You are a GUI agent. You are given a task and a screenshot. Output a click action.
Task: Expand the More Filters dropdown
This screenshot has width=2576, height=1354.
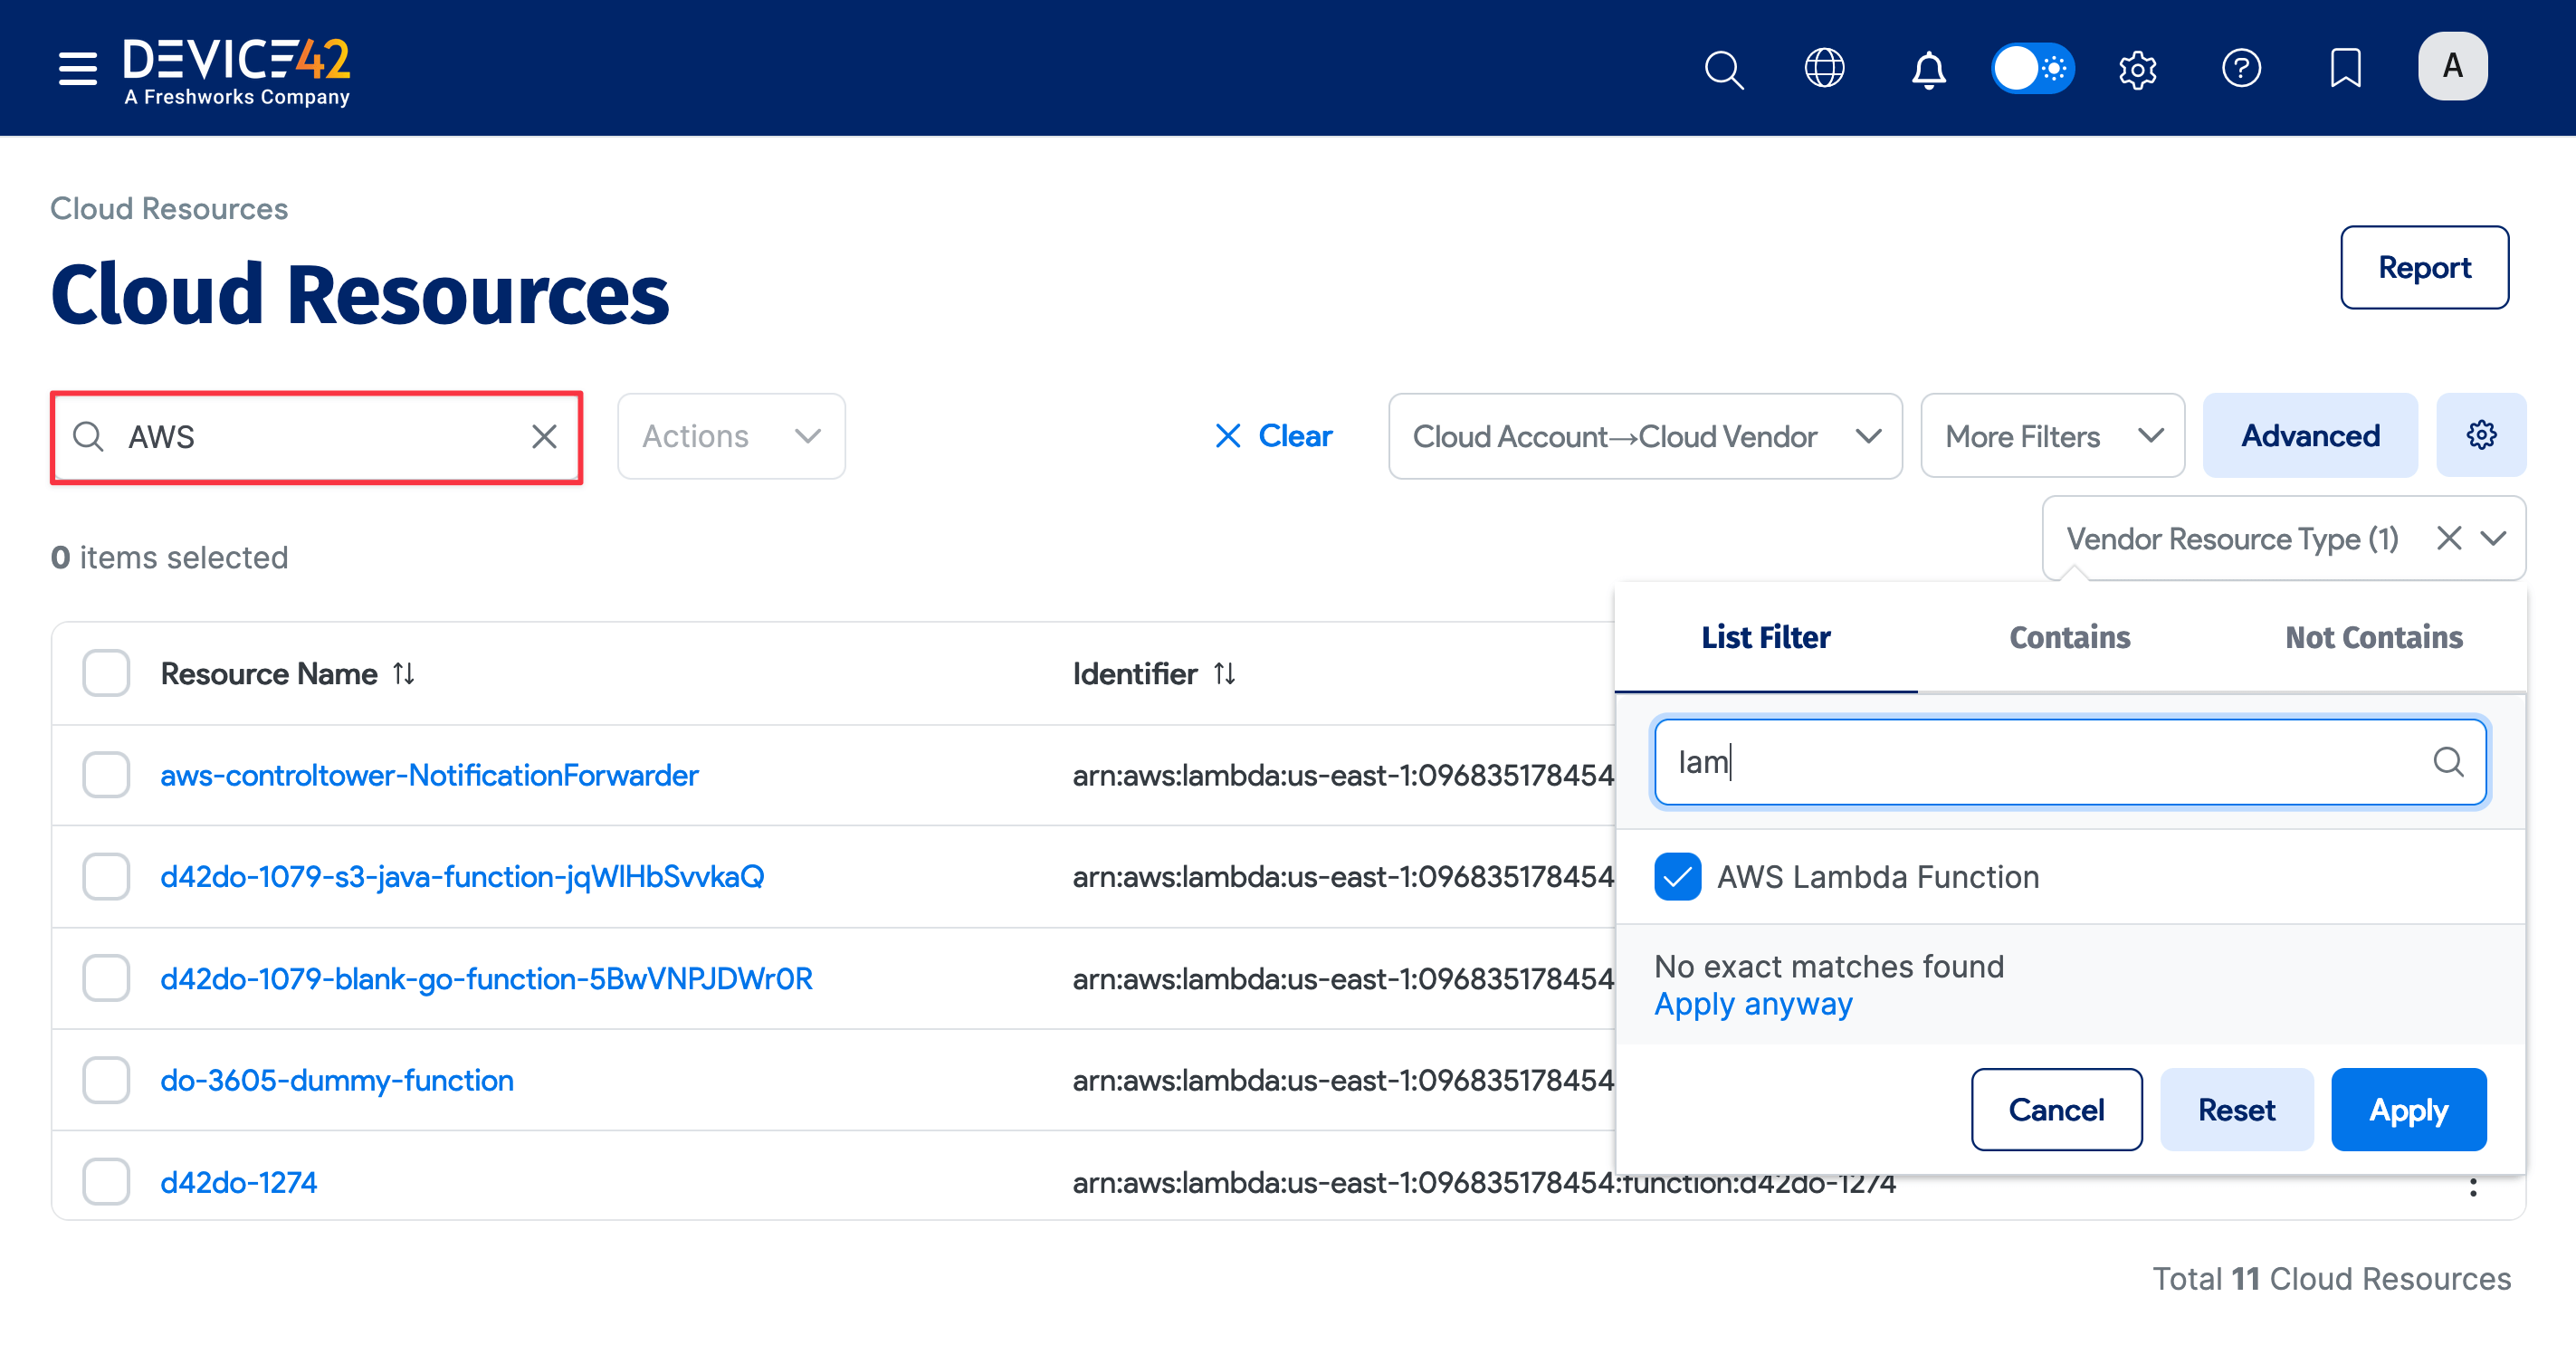pos(2051,436)
